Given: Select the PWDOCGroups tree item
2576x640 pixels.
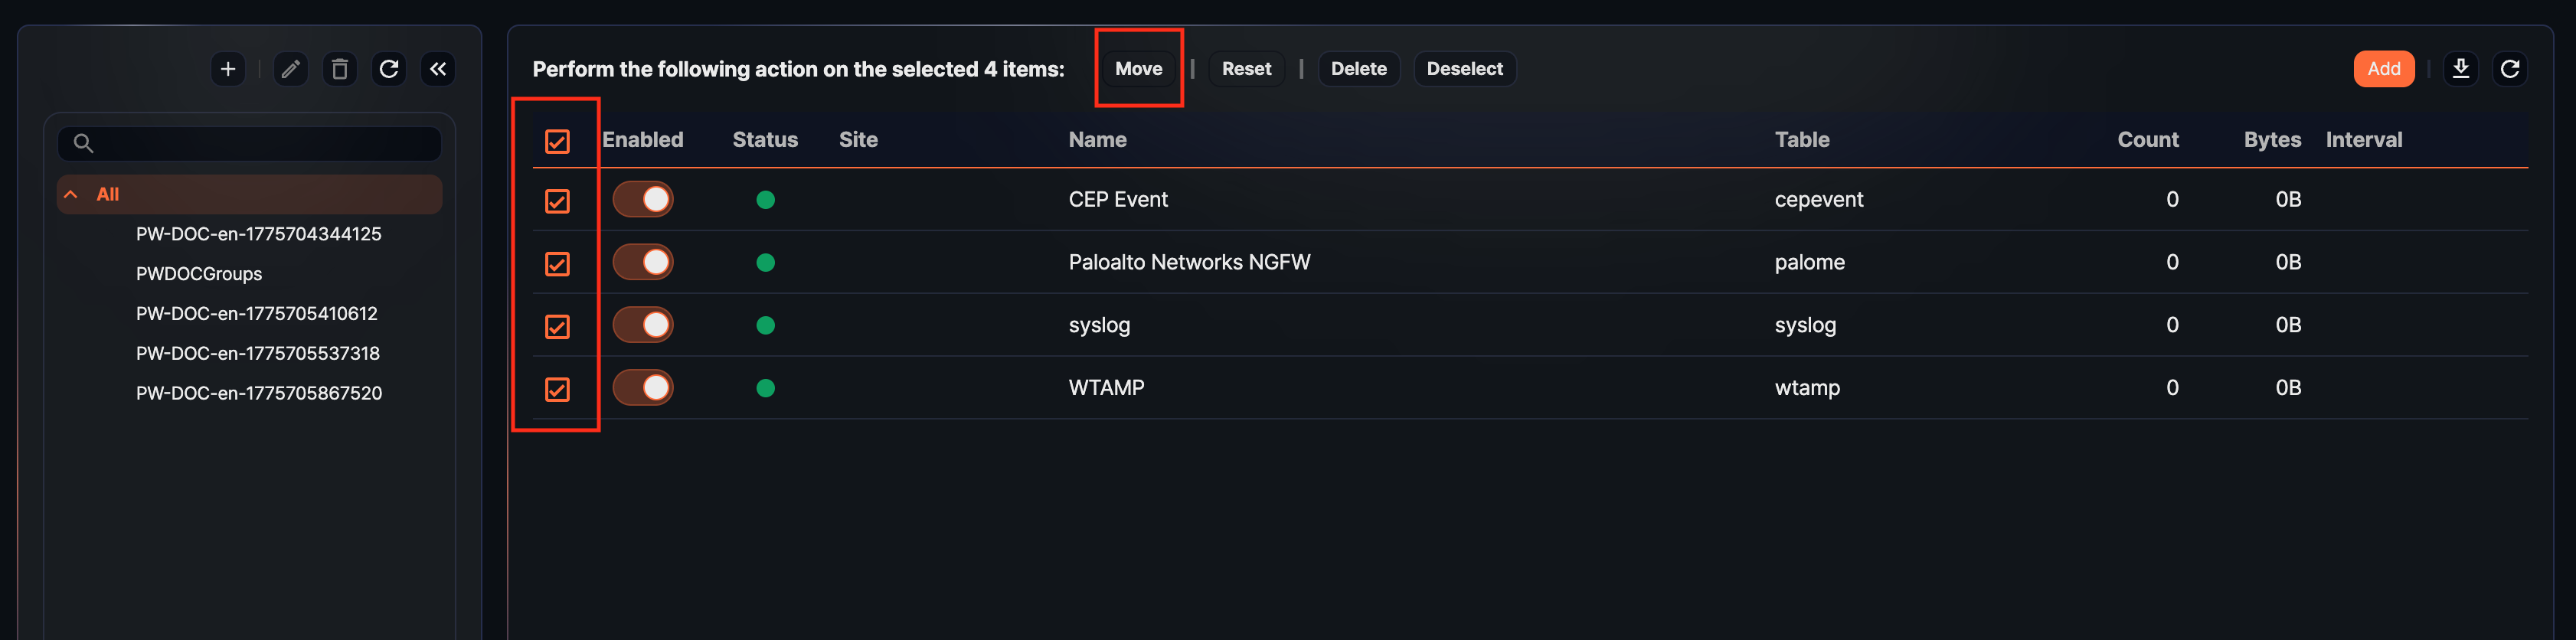Looking at the screenshot, I should [199, 273].
